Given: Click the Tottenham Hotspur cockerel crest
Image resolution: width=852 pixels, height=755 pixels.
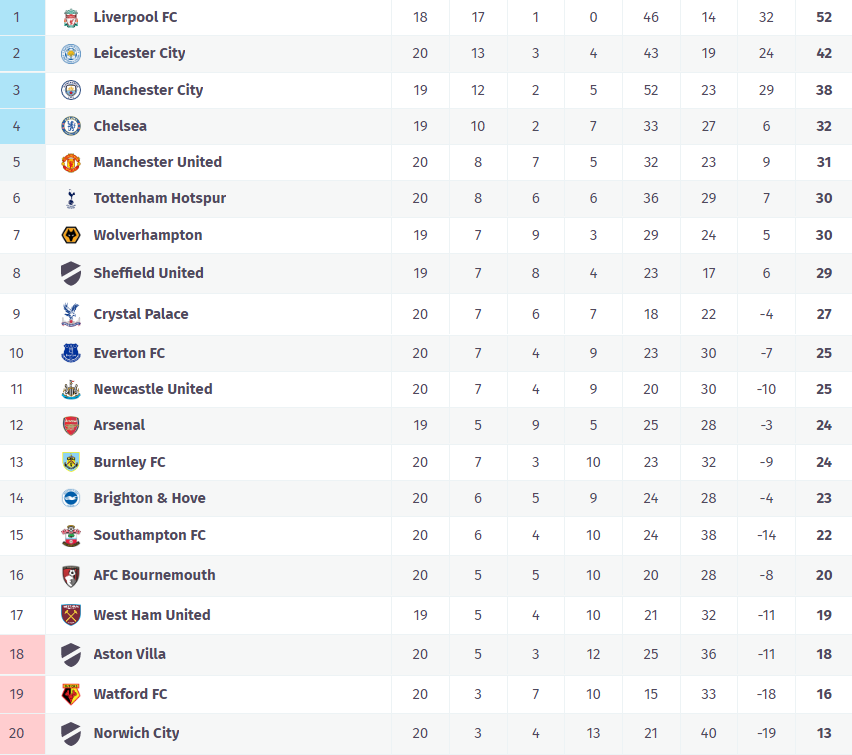Looking at the screenshot, I should pyautogui.click(x=70, y=199).
